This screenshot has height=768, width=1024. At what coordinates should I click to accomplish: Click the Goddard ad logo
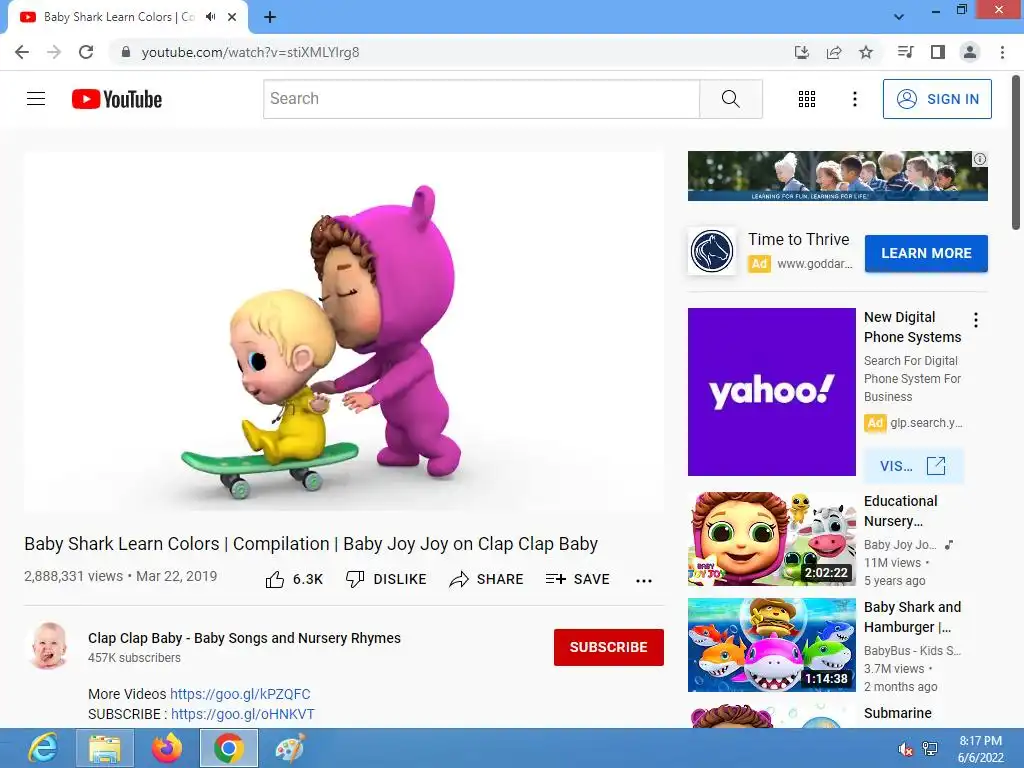pos(712,251)
